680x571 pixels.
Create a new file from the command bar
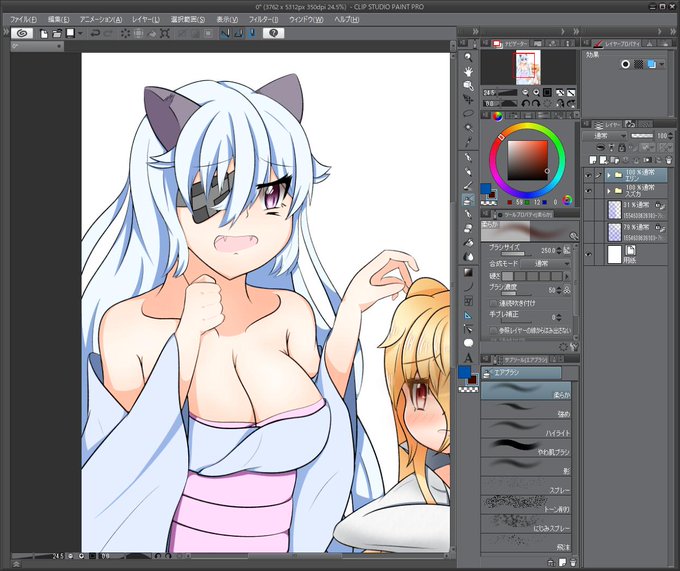[x=43, y=33]
